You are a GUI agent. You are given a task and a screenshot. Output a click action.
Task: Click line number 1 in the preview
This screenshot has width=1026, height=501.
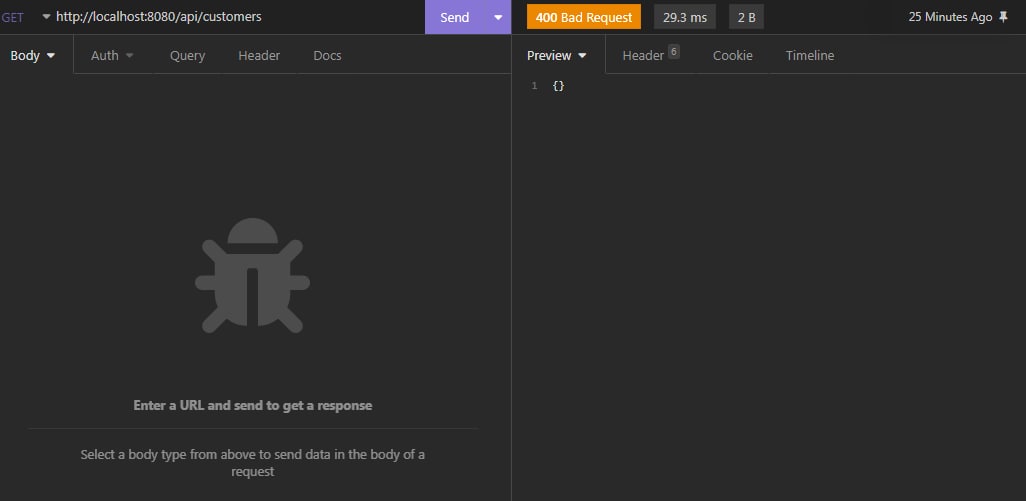point(535,86)
